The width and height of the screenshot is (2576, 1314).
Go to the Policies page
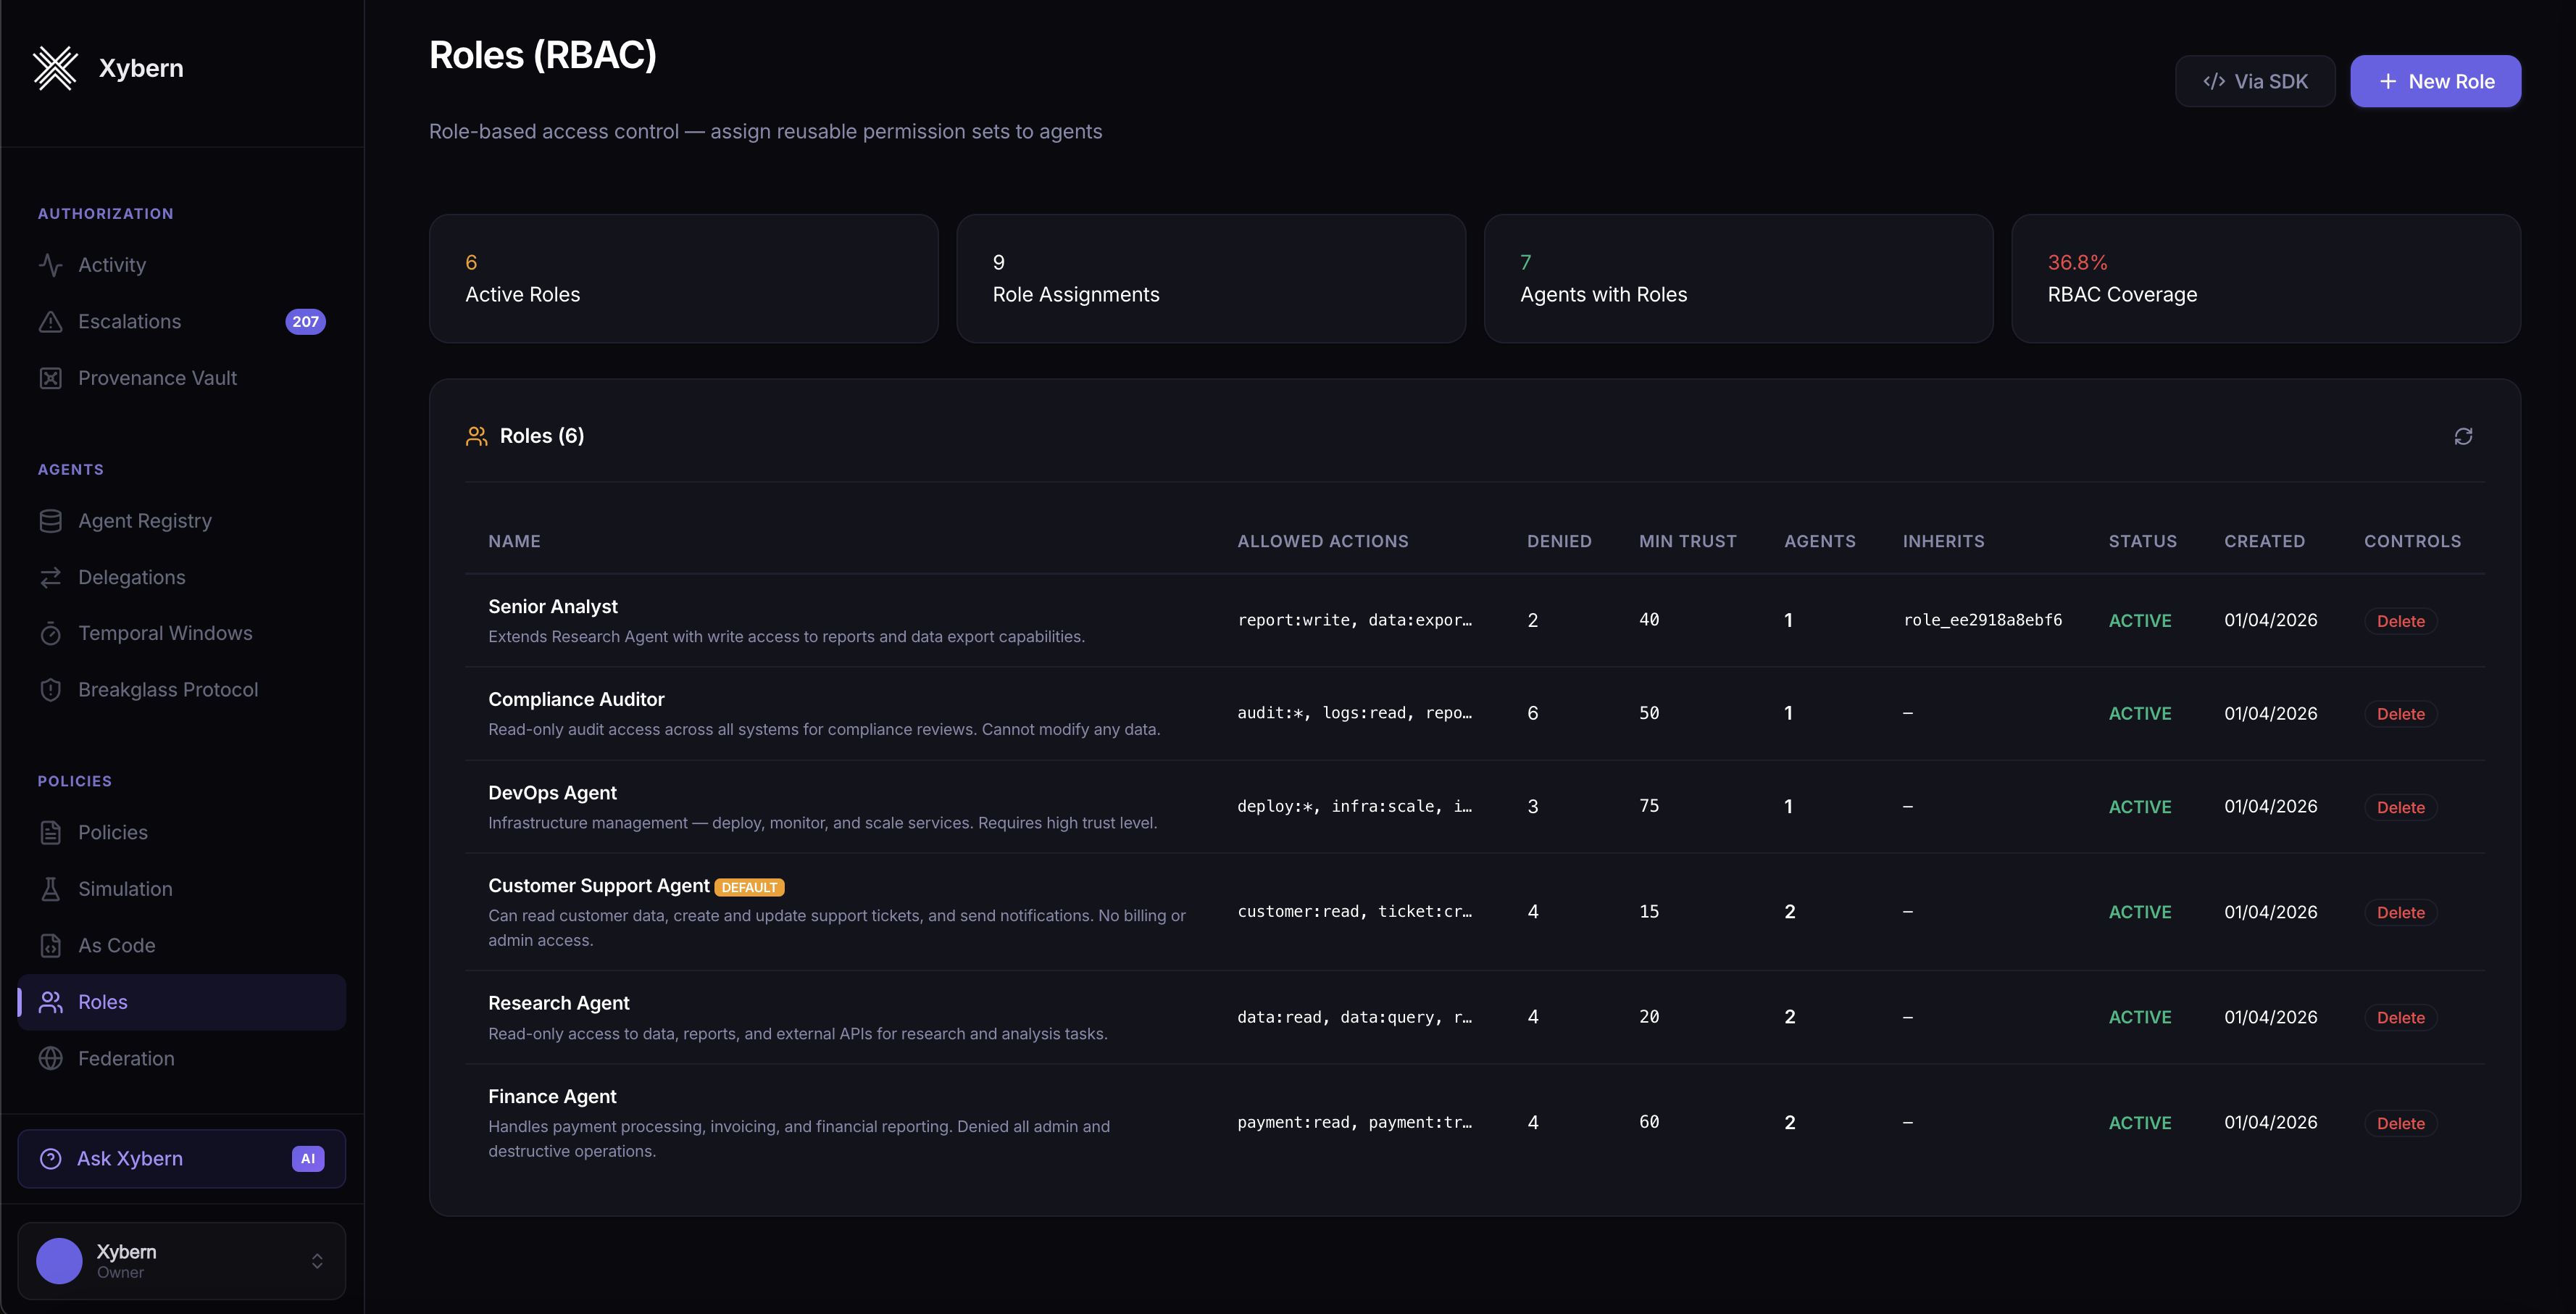pos(112,832)
